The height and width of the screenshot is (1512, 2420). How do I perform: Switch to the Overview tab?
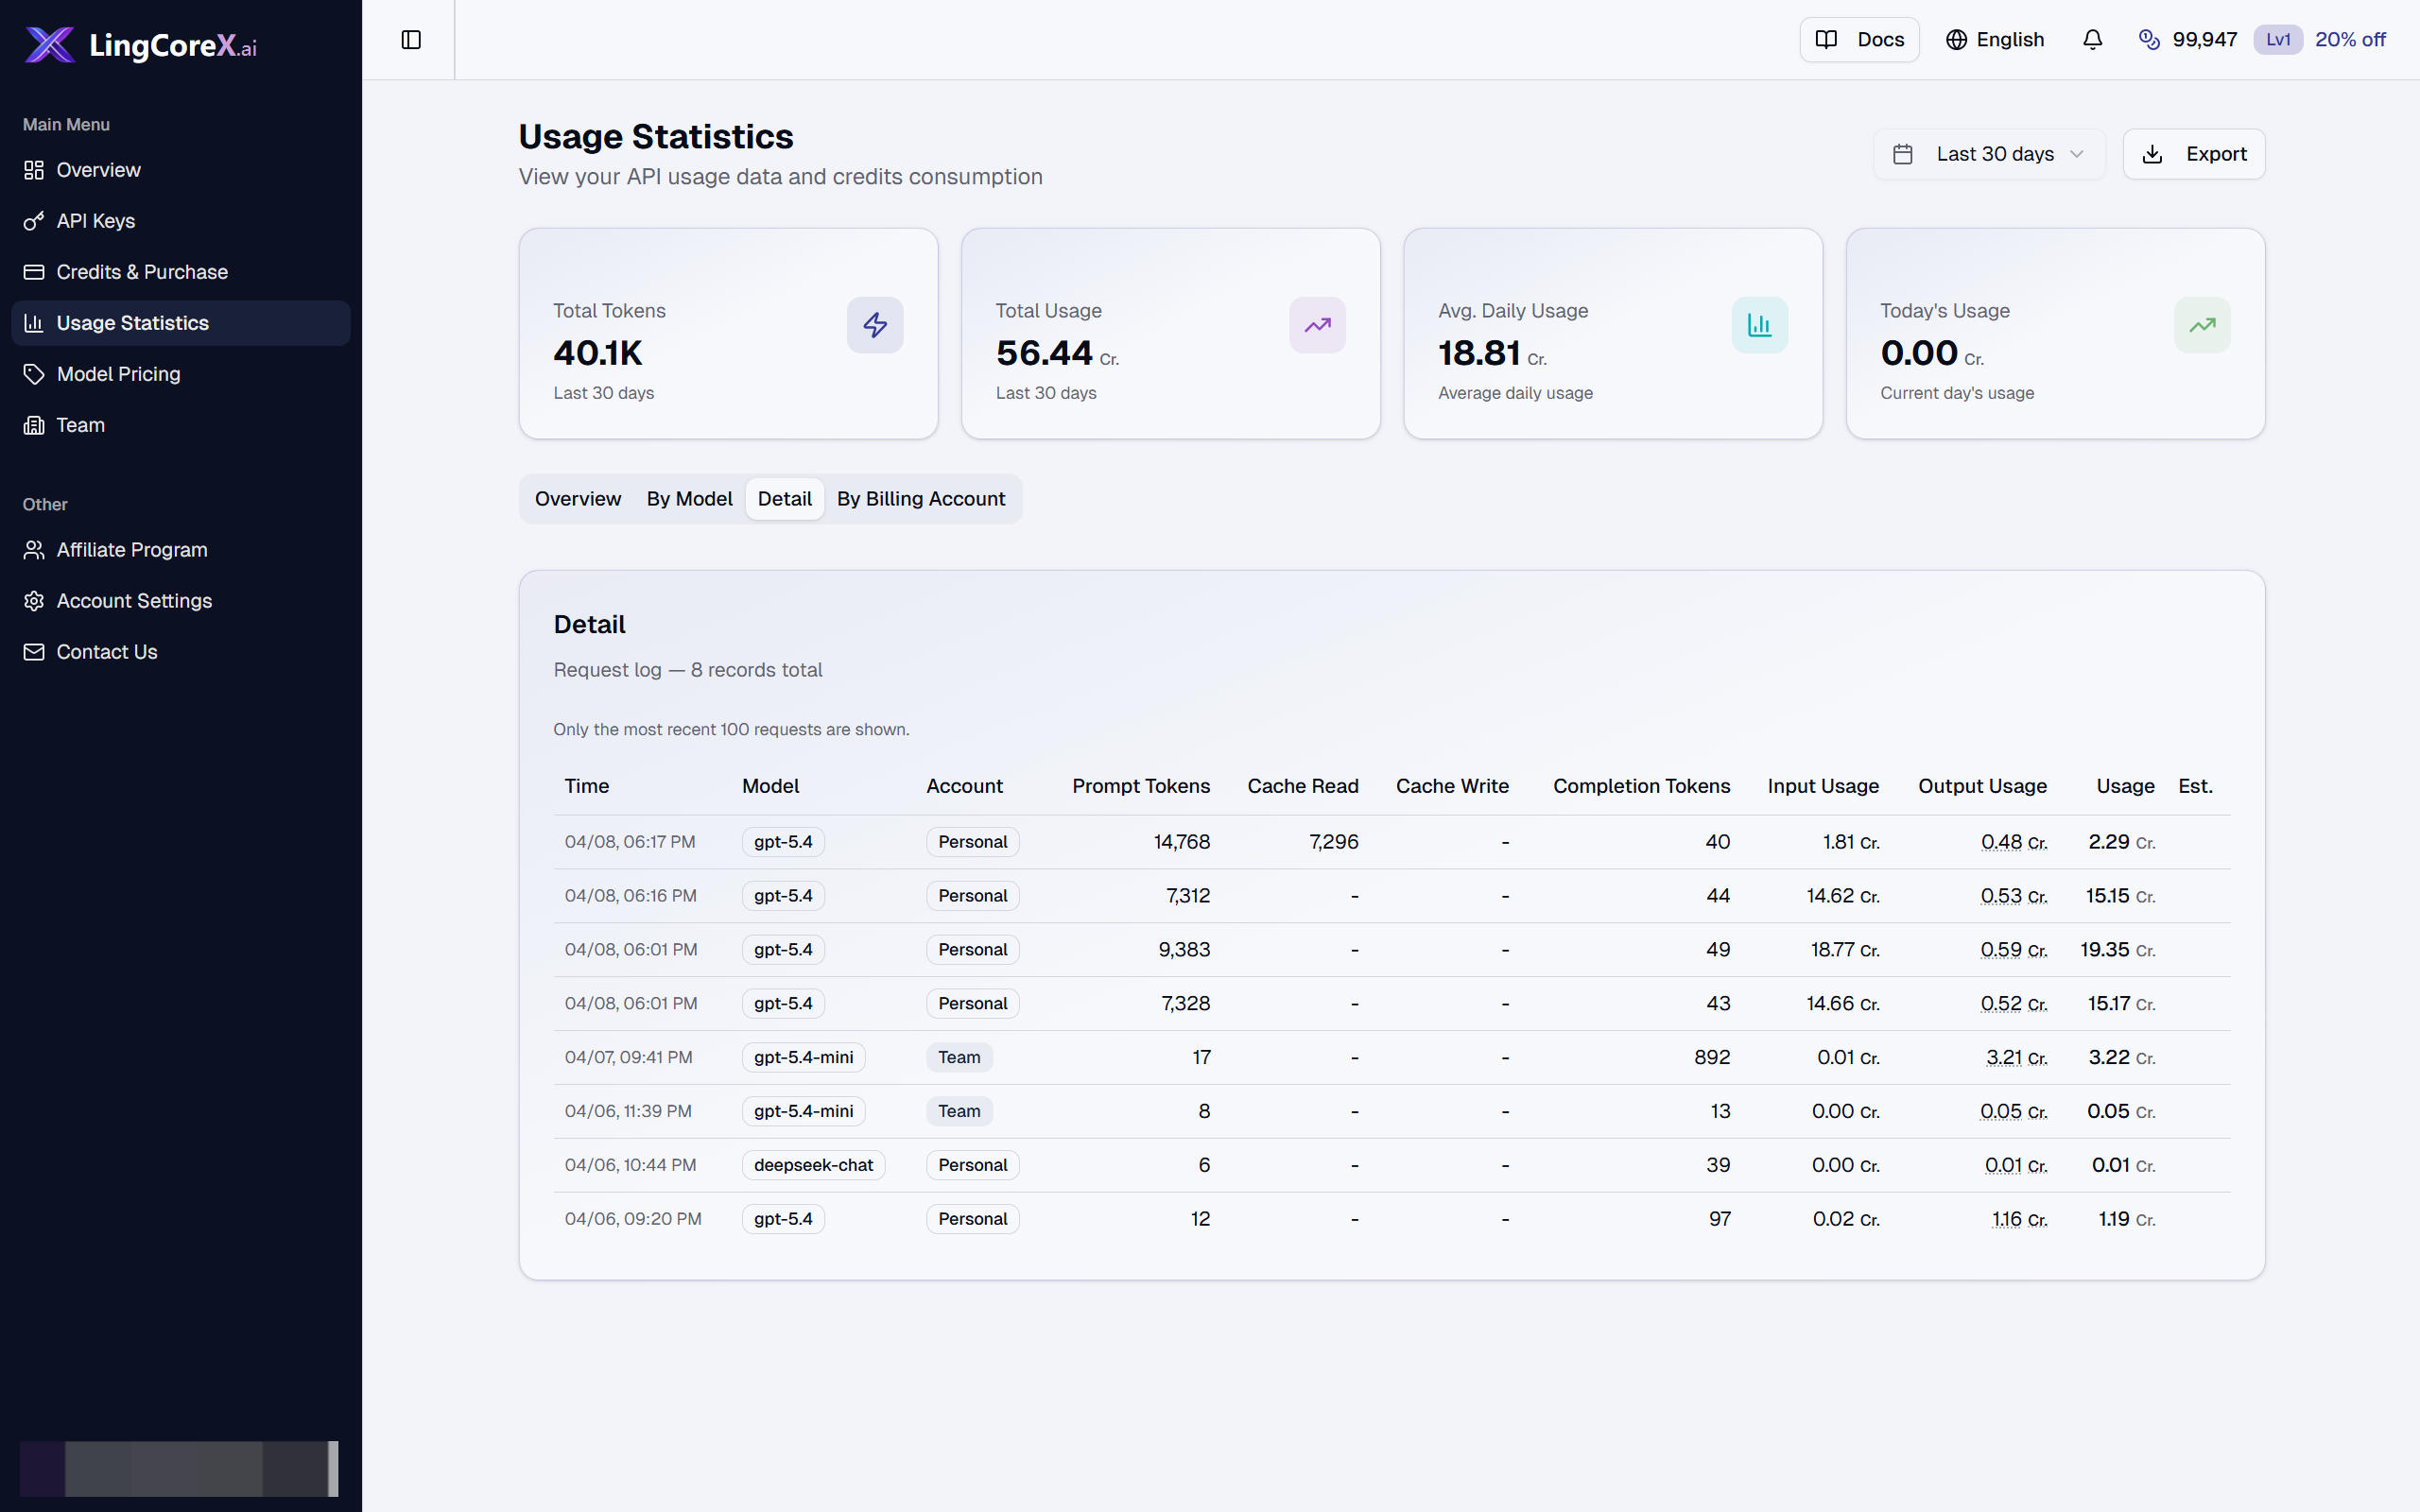point(577,499)
